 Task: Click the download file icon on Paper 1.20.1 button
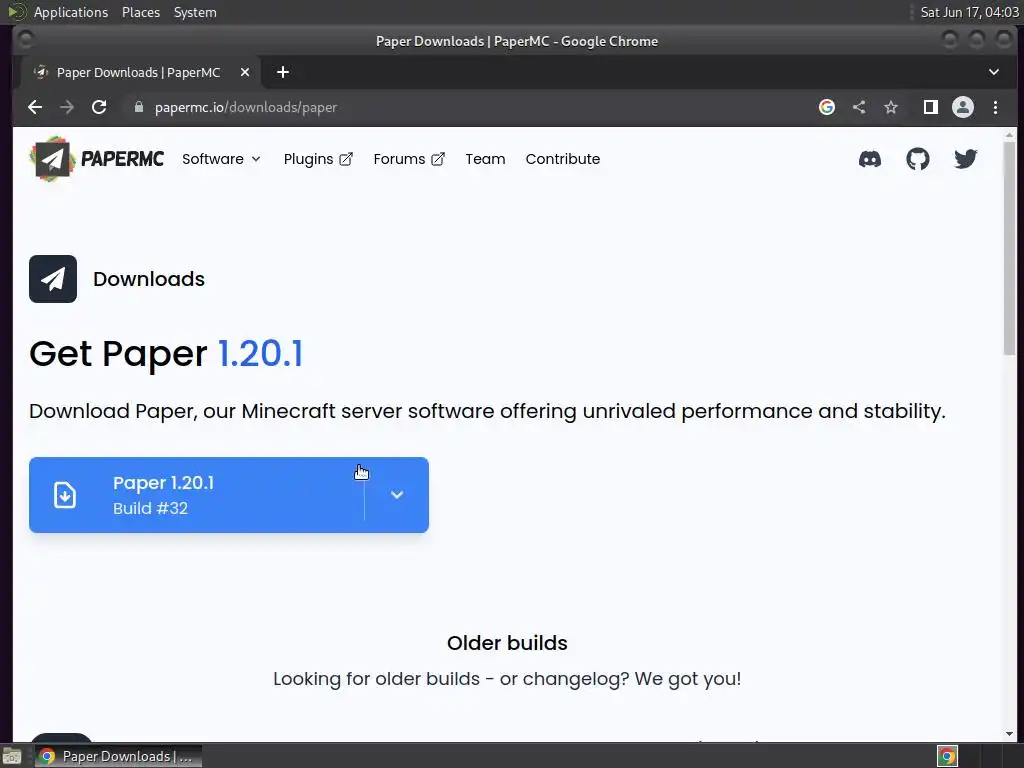65,495
